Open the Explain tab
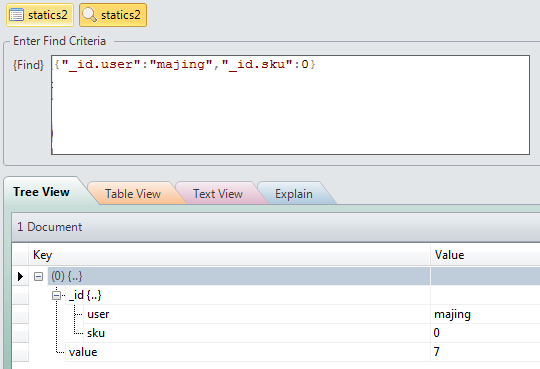540x369 pixels. (x=294, y=194)
